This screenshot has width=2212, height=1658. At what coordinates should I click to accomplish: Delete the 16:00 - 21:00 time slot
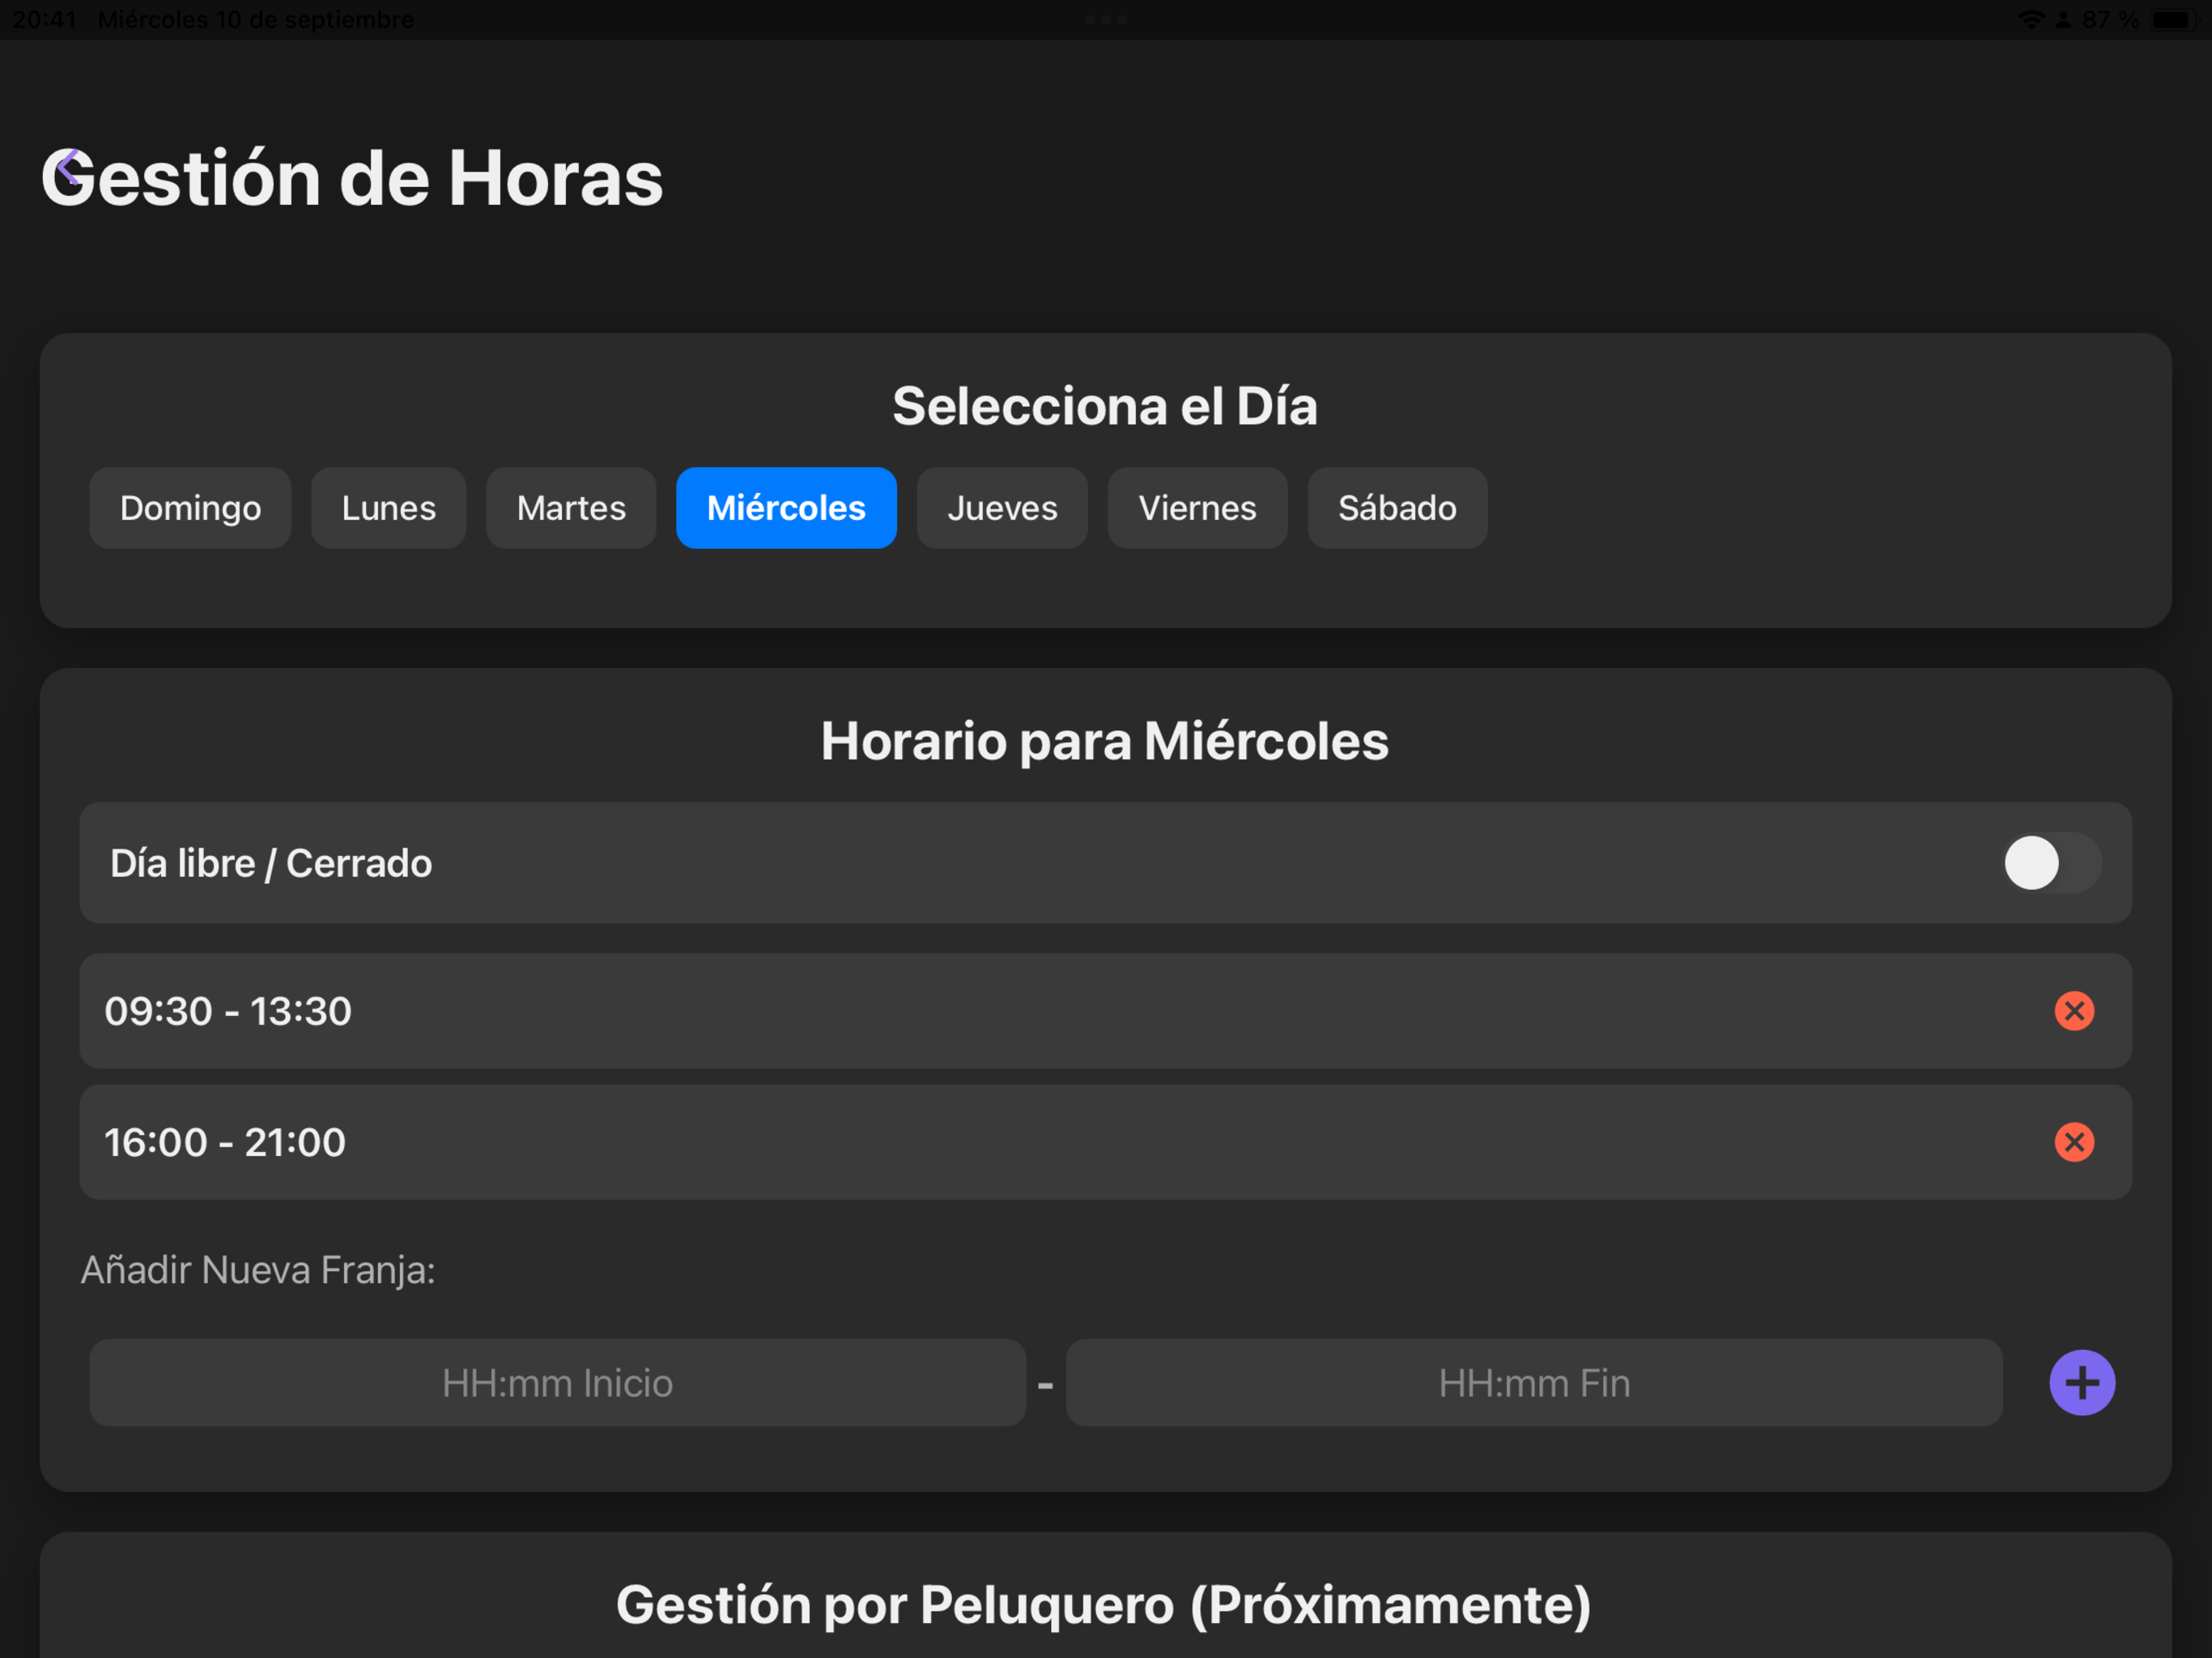[x=2074, y=1142]
